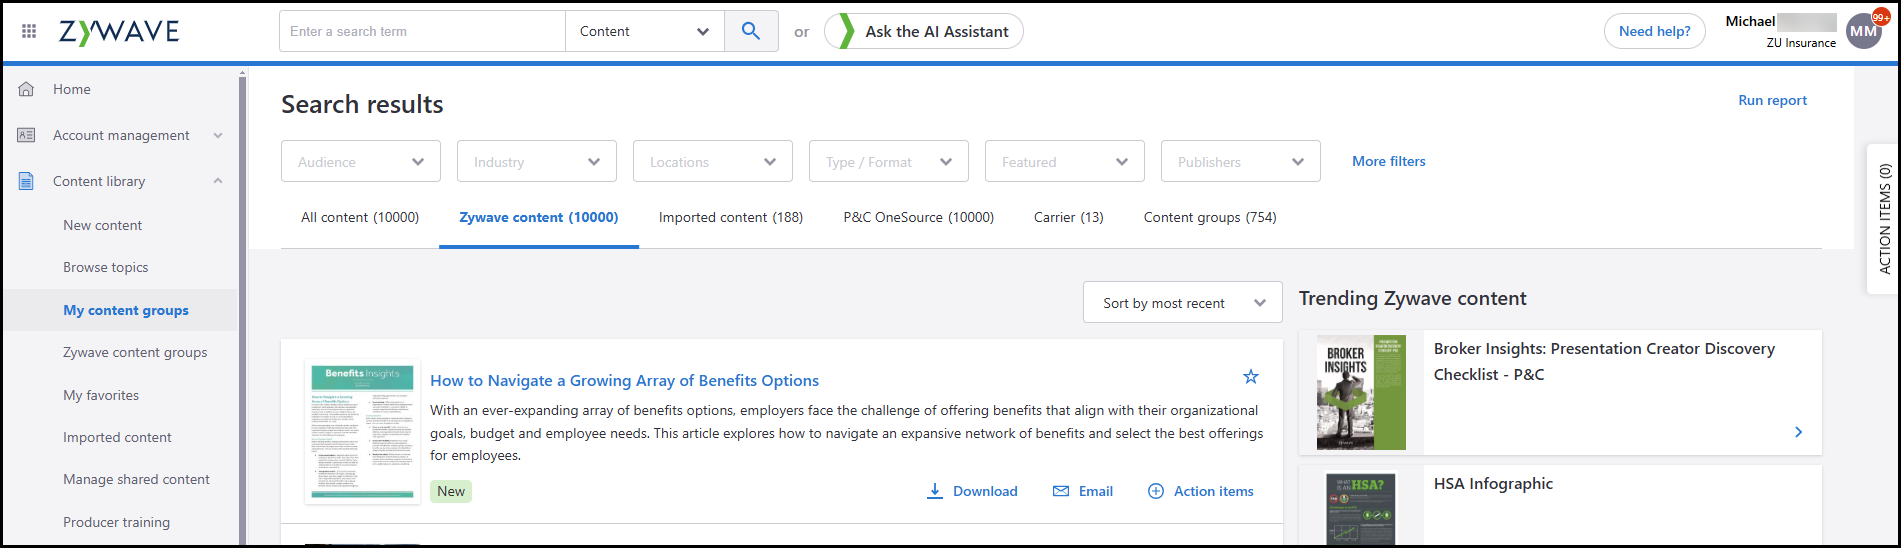1901x548 pixels.
Task: Open My favorites in sidebar
Action: 101,395
